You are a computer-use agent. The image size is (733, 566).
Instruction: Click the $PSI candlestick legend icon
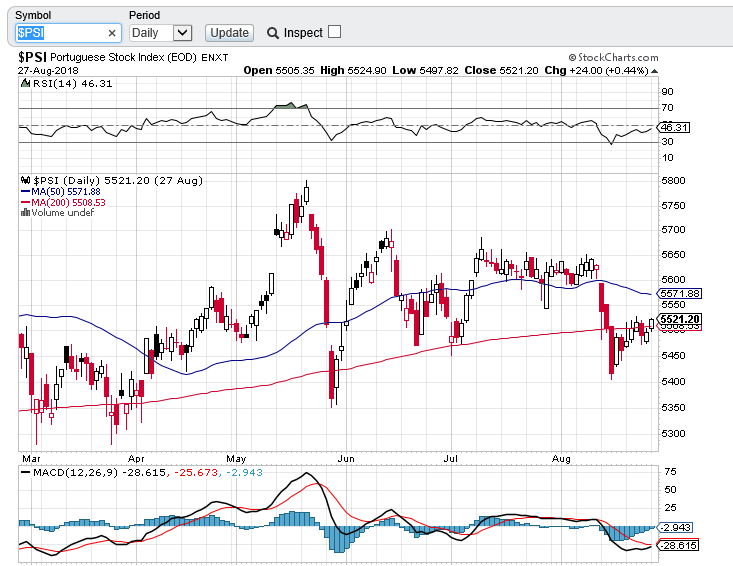[x=25, y=180]
